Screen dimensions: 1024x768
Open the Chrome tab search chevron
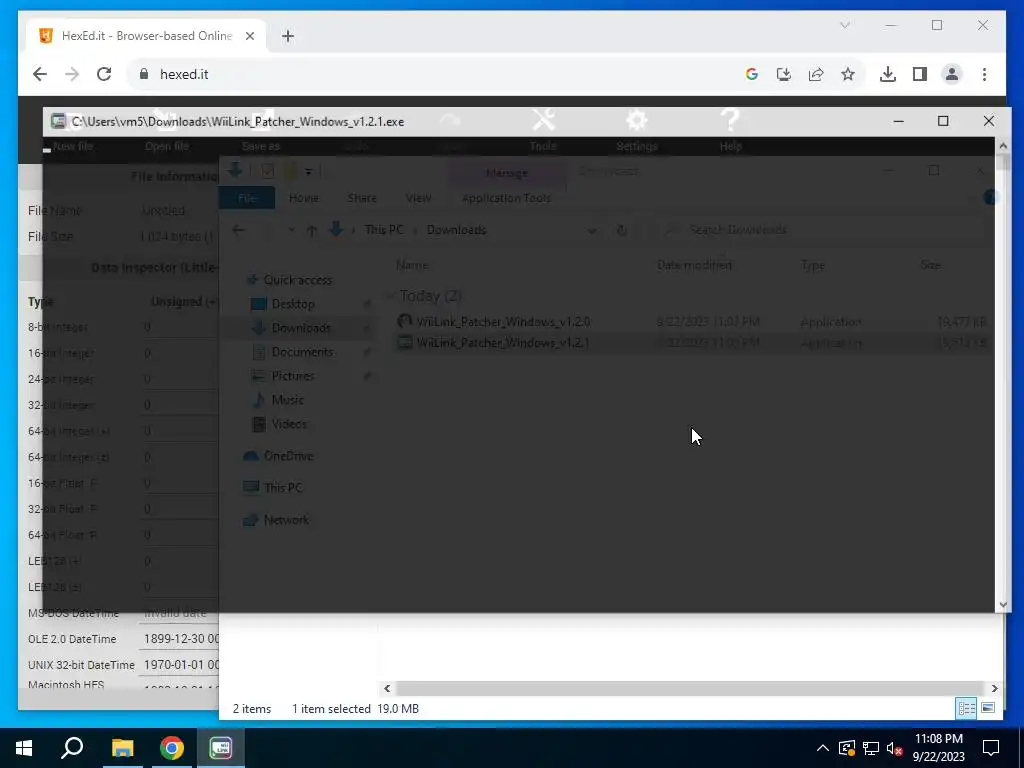[844, 25]
